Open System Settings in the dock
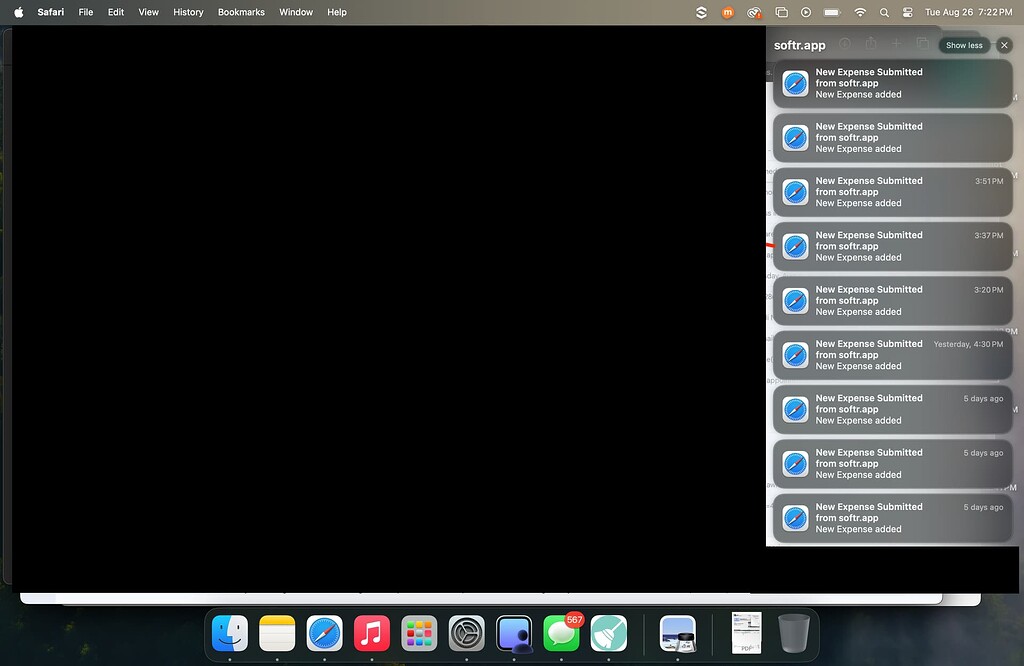The width and height of the screenshot is (1024, 666). pos(466,633)
